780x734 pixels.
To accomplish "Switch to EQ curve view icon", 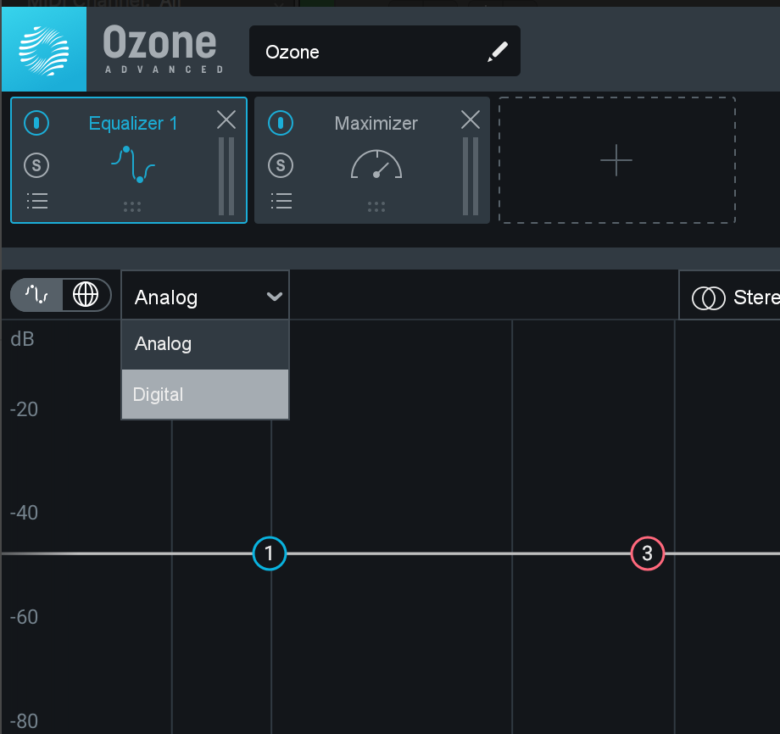I will (37, 295).
